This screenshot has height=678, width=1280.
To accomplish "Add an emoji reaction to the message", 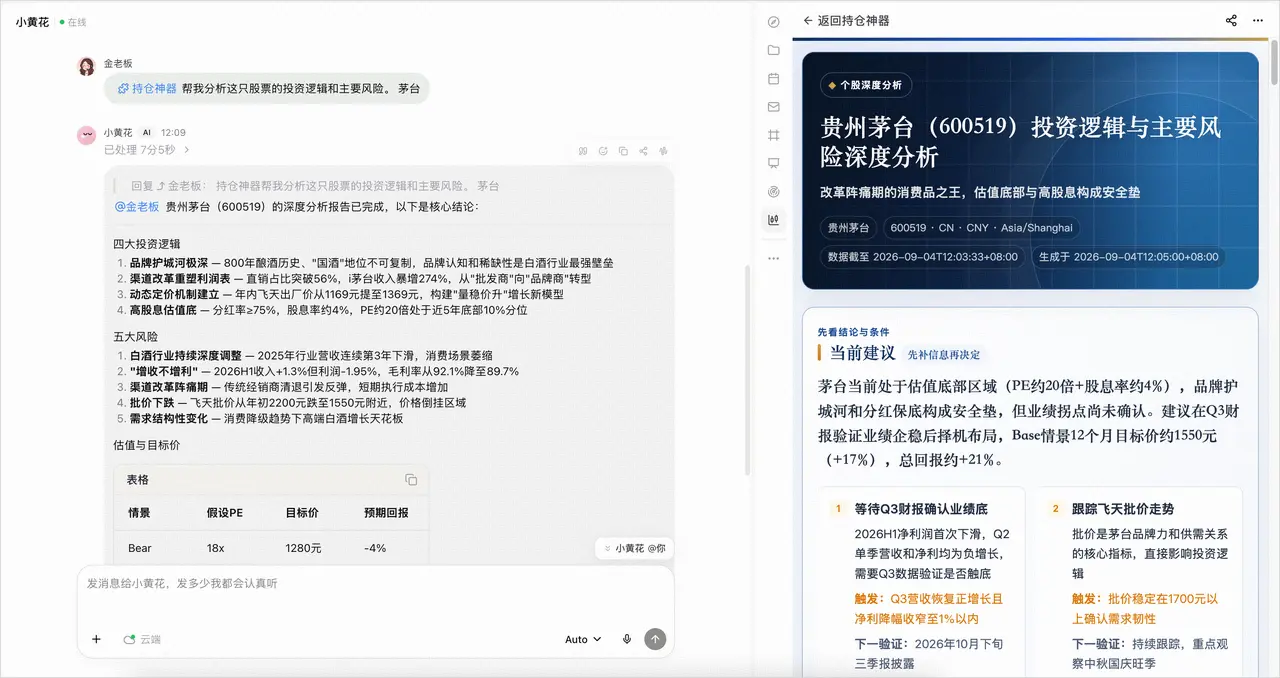I will tap(603, 151).
